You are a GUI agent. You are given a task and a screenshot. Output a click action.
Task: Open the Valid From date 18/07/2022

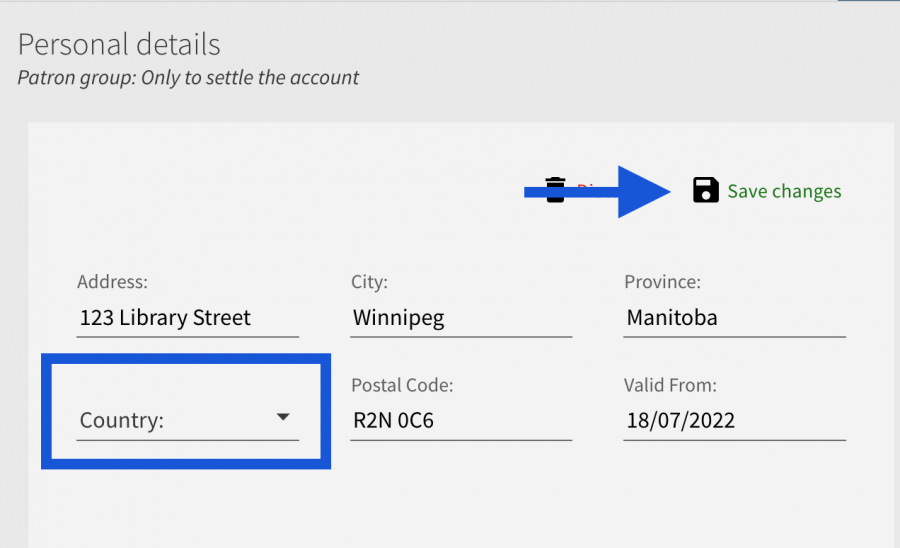[x=734, y=421]
